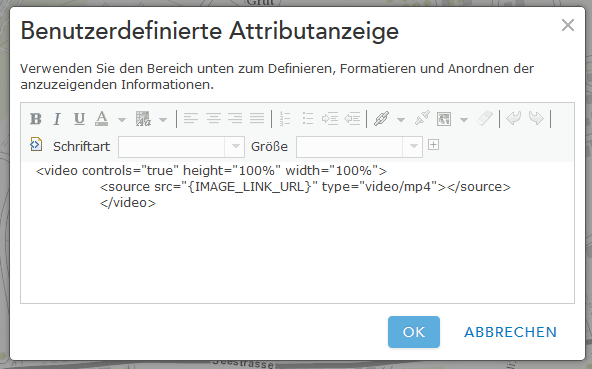The width and height of the screenshot is (592, 369).
Task: Close the Attributanzeige dialog
Action: (x=568, y=25)
